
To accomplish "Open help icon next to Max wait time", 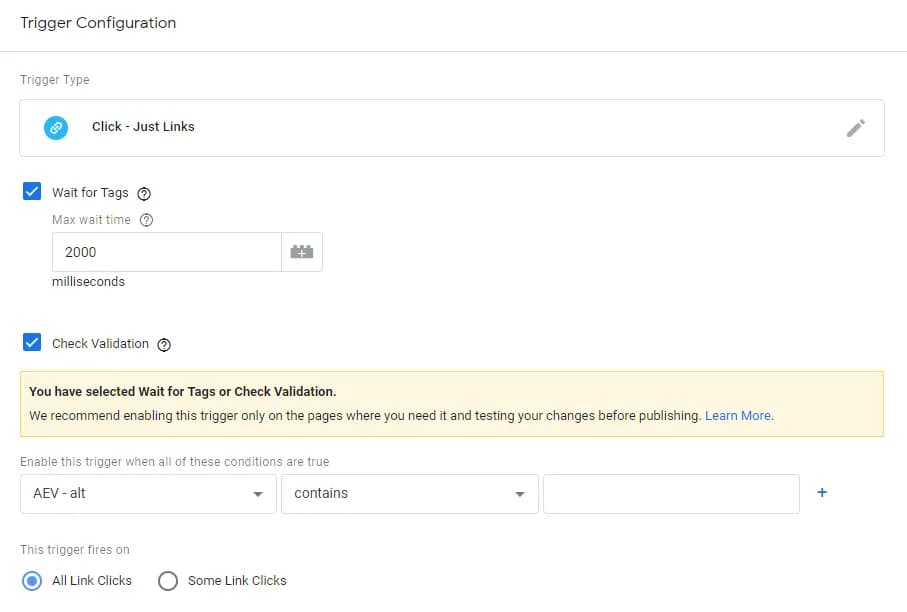I will point(147,220).
